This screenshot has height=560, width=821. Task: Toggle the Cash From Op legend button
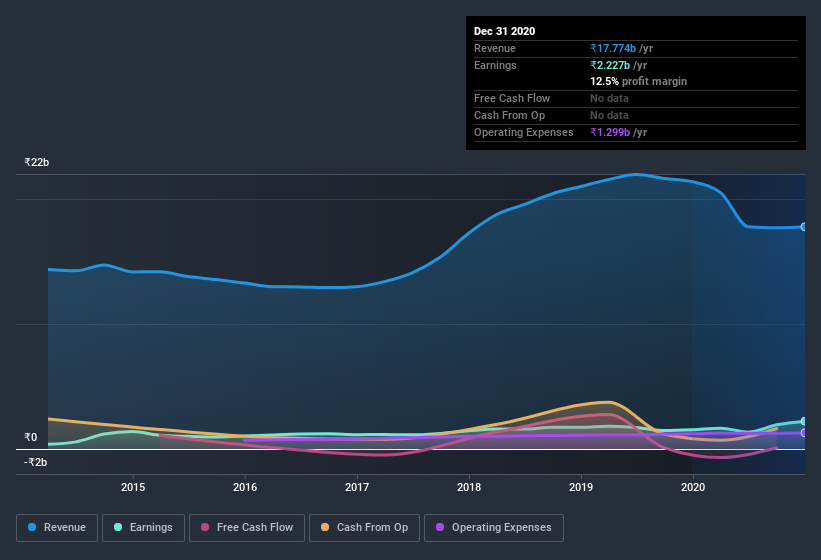click(364, 528)
